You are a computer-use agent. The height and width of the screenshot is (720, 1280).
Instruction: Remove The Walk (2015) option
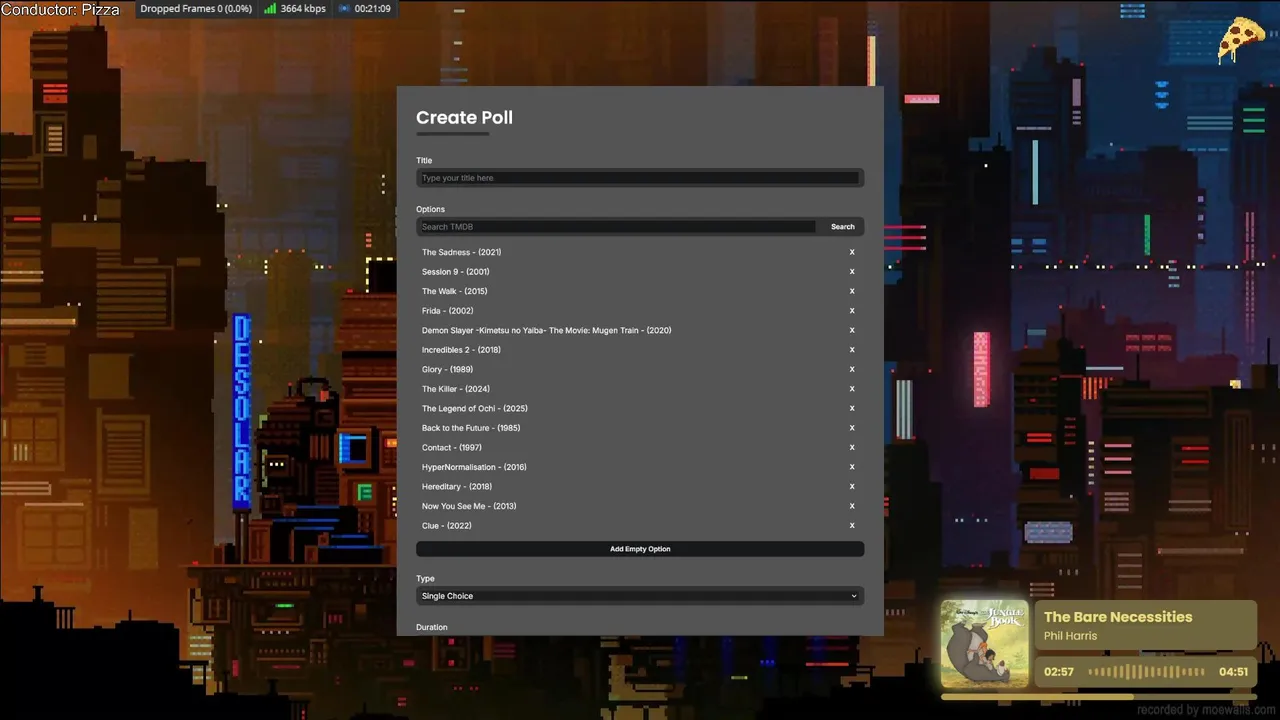[852, 291]
